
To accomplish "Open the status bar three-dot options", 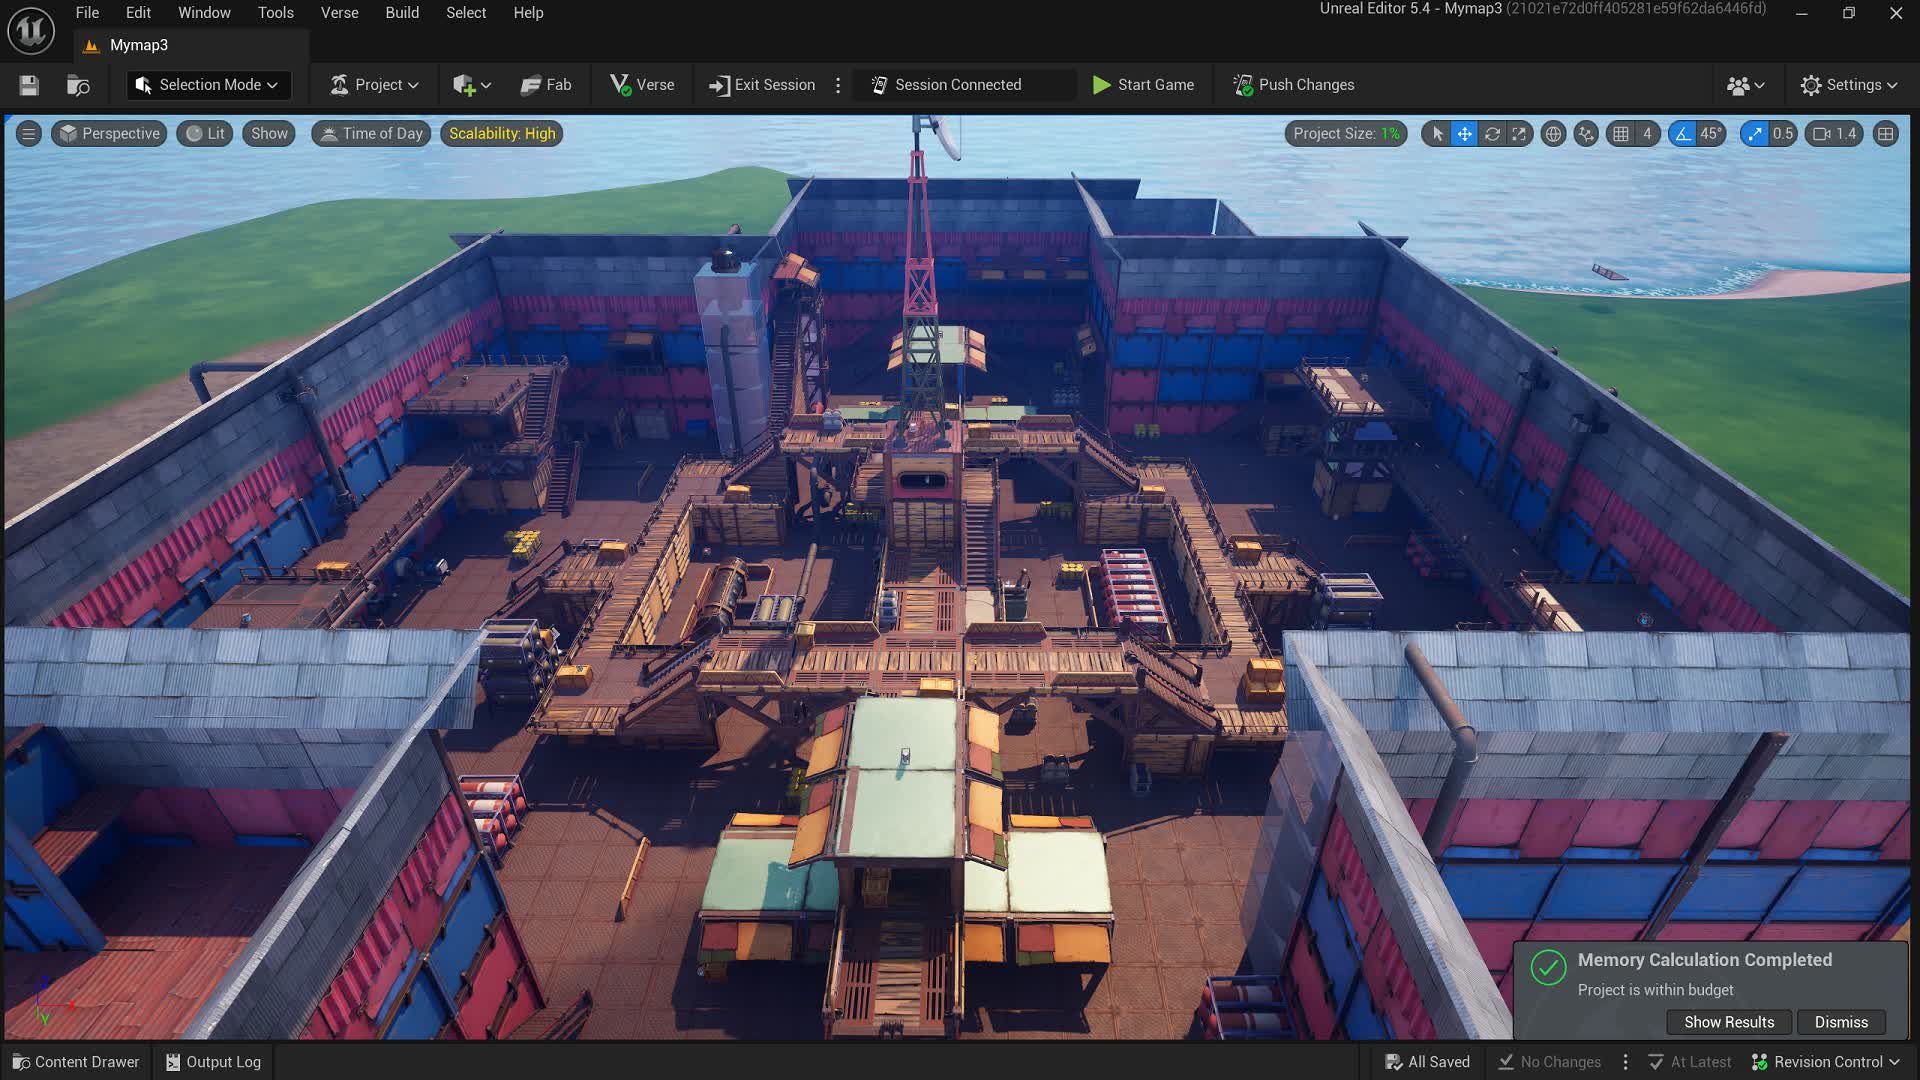I will pos(1625,1062).
